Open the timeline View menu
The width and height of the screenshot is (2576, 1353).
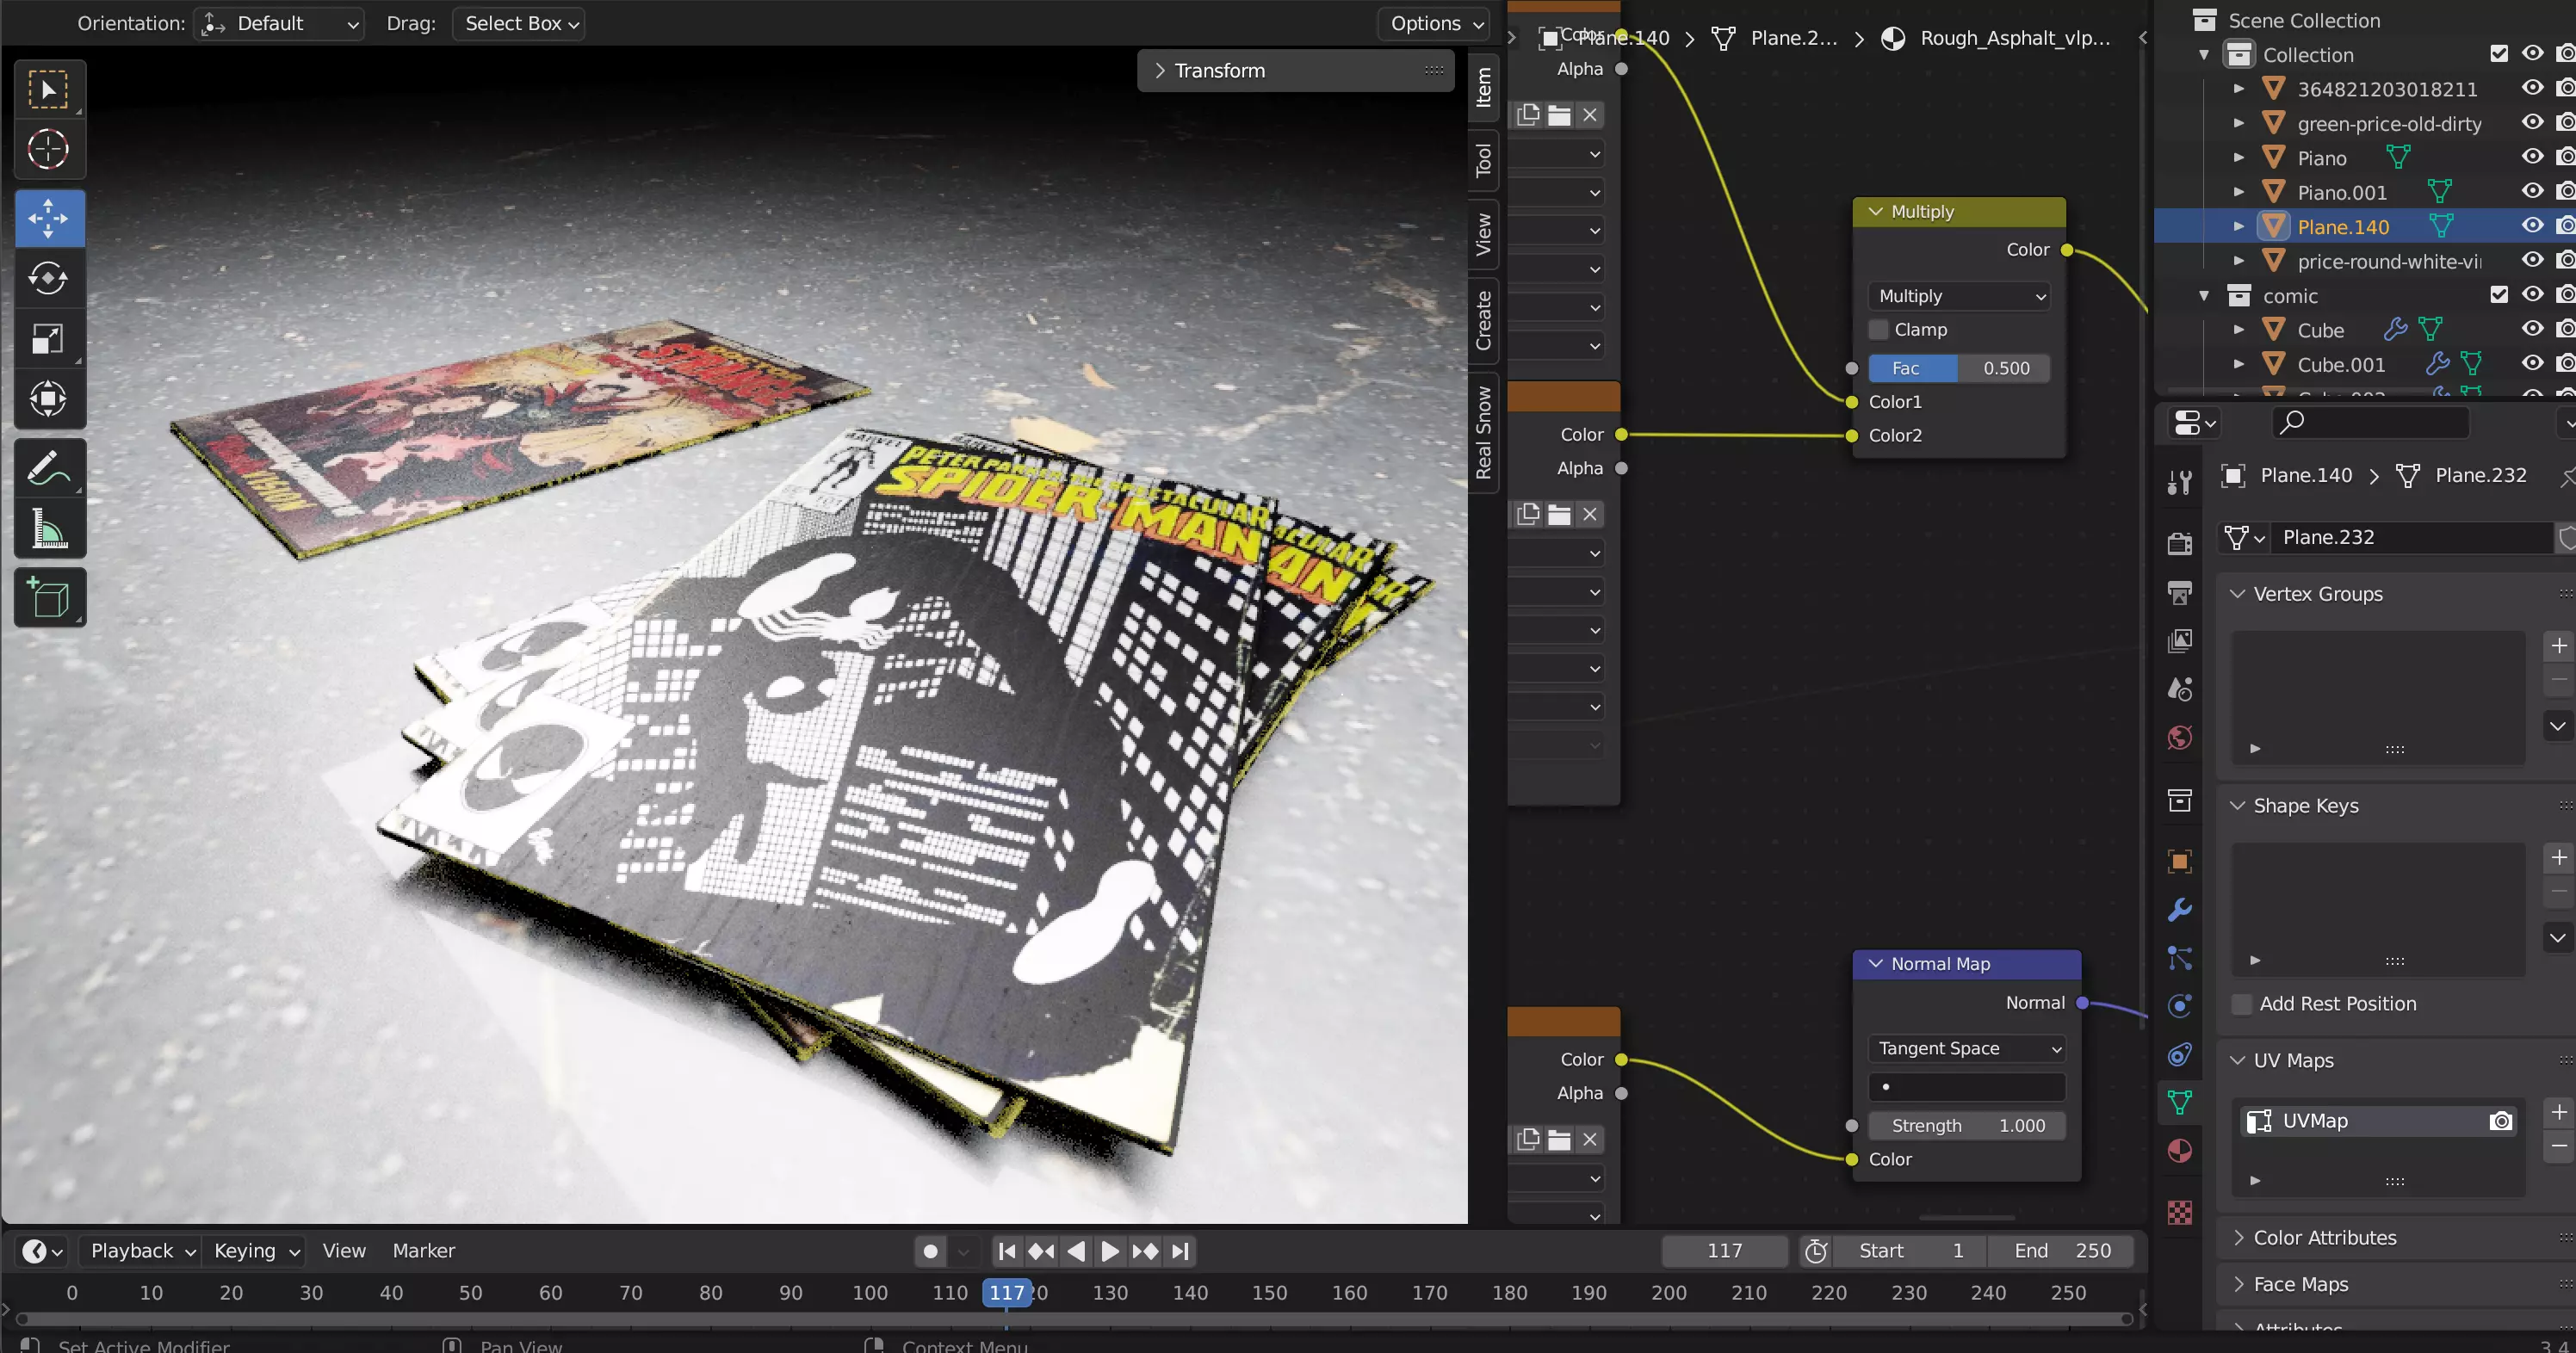(344, 1251)
